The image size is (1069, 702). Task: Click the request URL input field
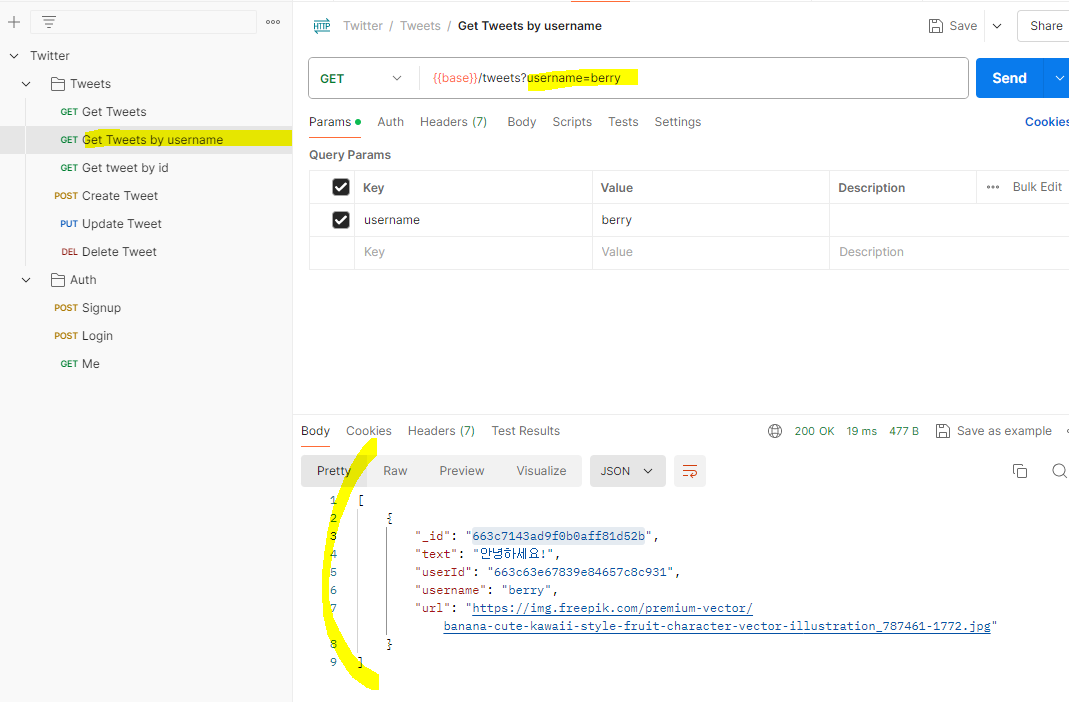pos(693,78)
